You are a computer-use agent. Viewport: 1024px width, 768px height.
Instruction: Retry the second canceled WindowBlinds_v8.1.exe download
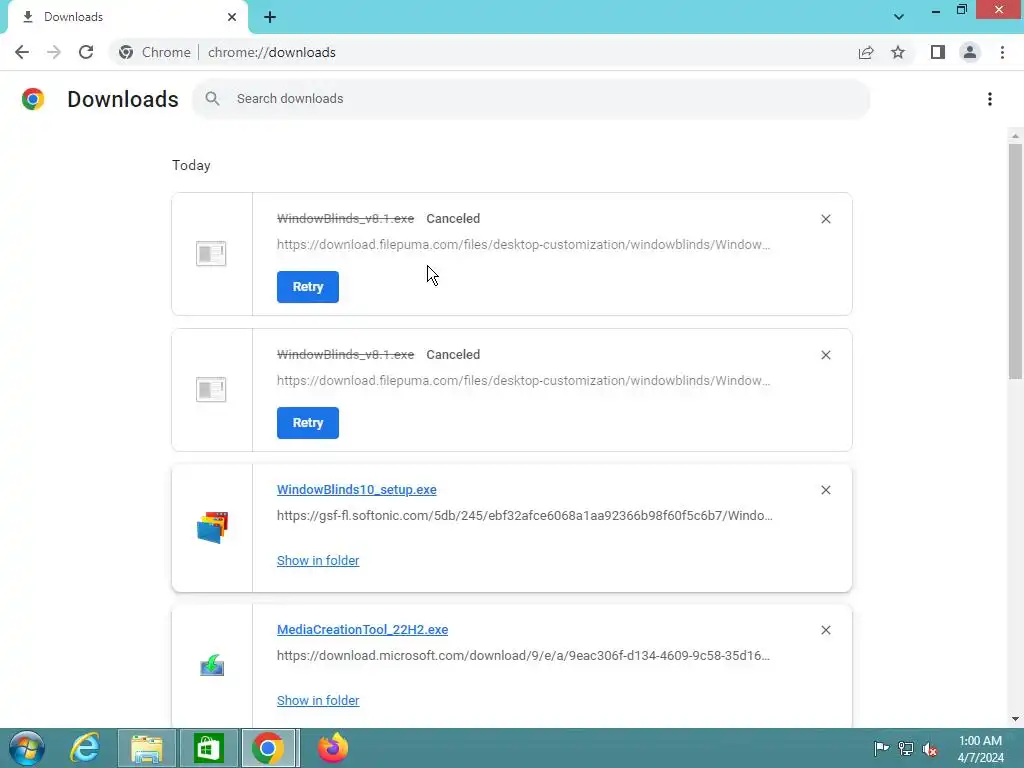[x=308, y=423]
